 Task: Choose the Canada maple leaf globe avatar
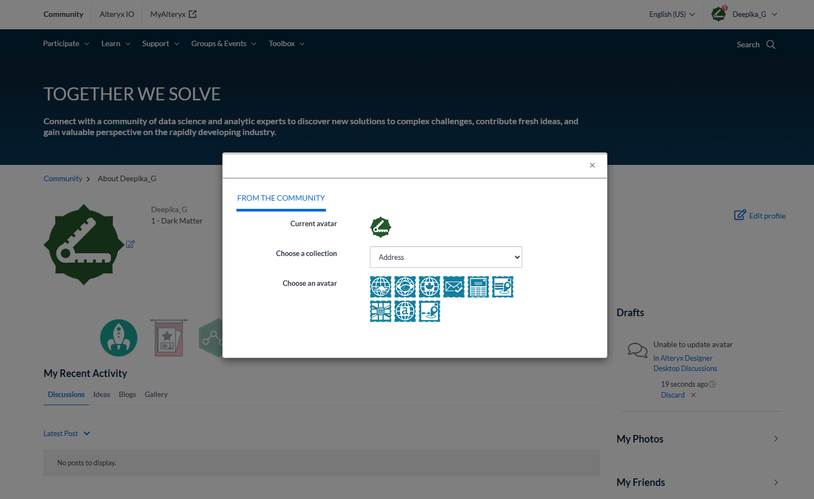coord(429,287)
